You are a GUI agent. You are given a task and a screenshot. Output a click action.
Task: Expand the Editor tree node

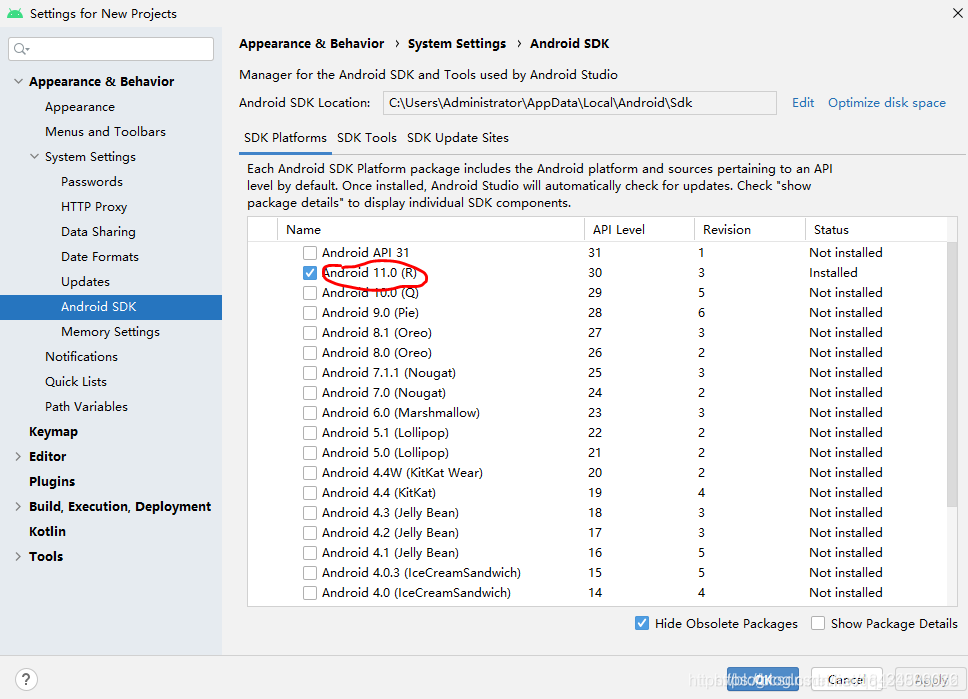pyautogui.click(x=18, y=456)
